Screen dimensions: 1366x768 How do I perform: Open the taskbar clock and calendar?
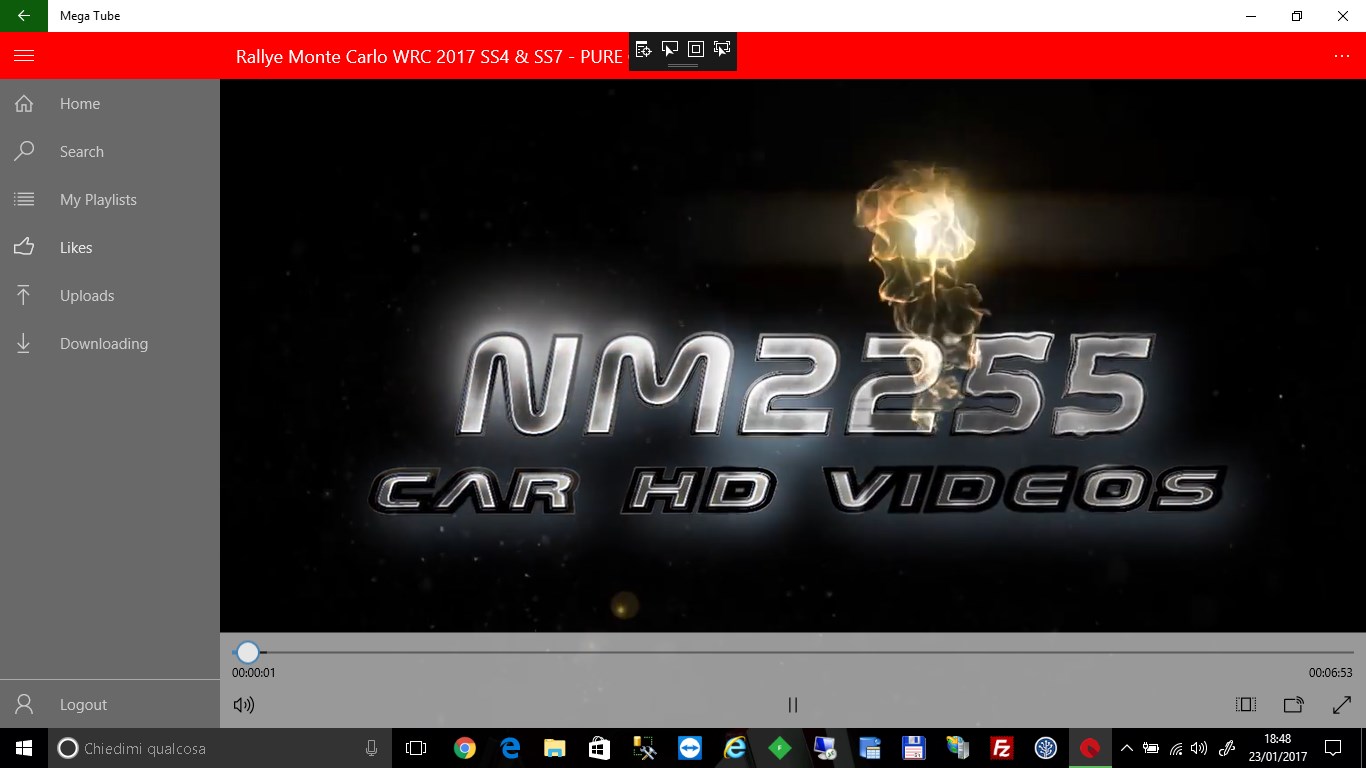pos(1278,748)
